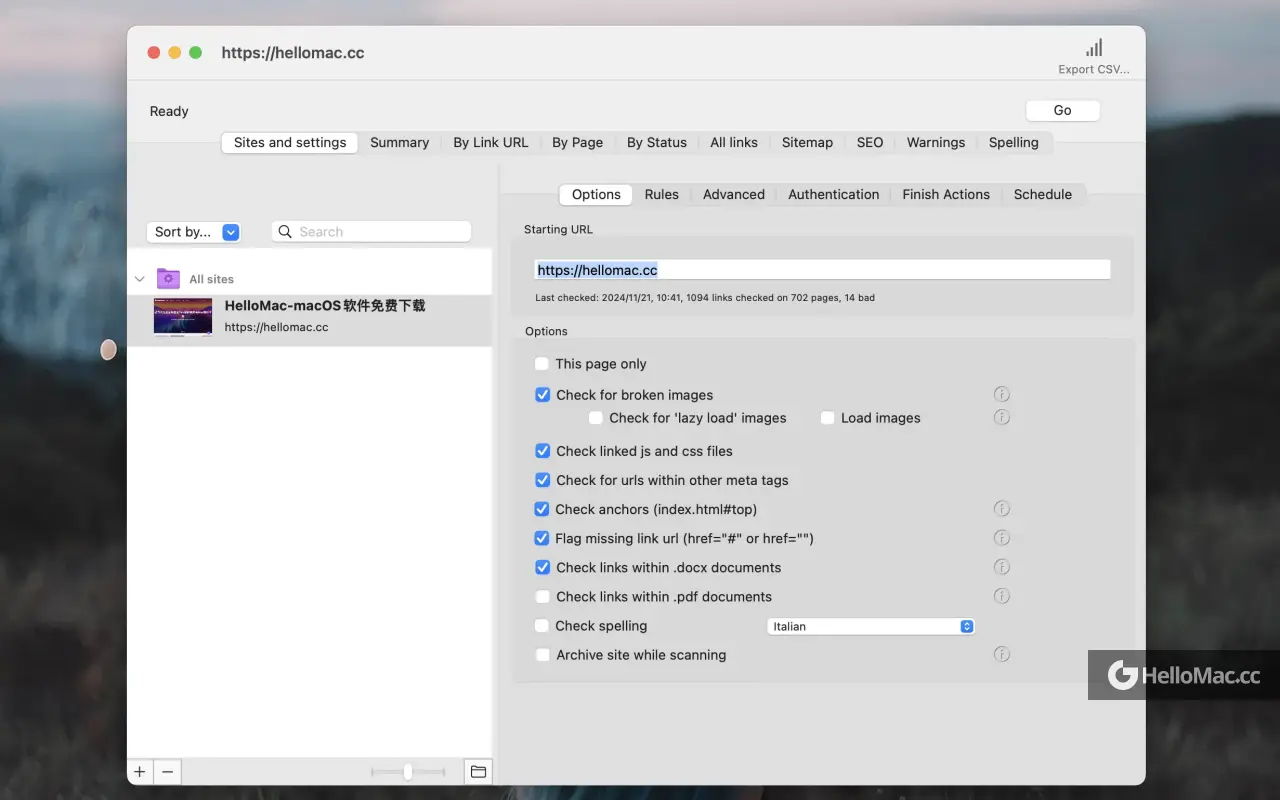Adjust the thumbnail size slider

coord(408,772)
